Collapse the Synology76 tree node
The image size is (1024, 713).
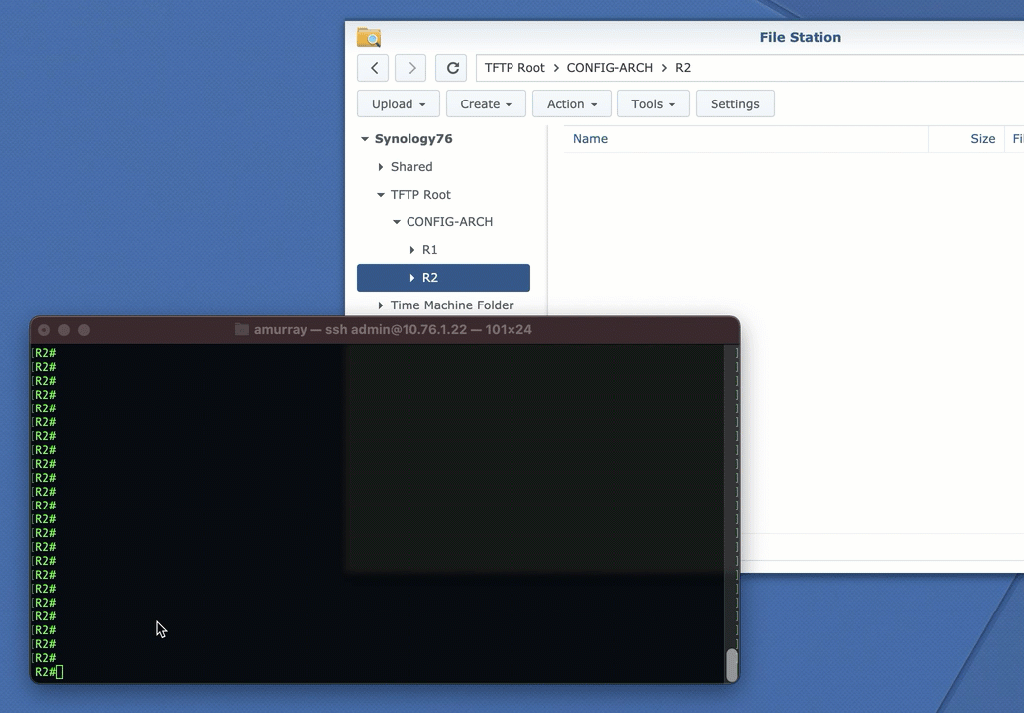click(365, 140)
